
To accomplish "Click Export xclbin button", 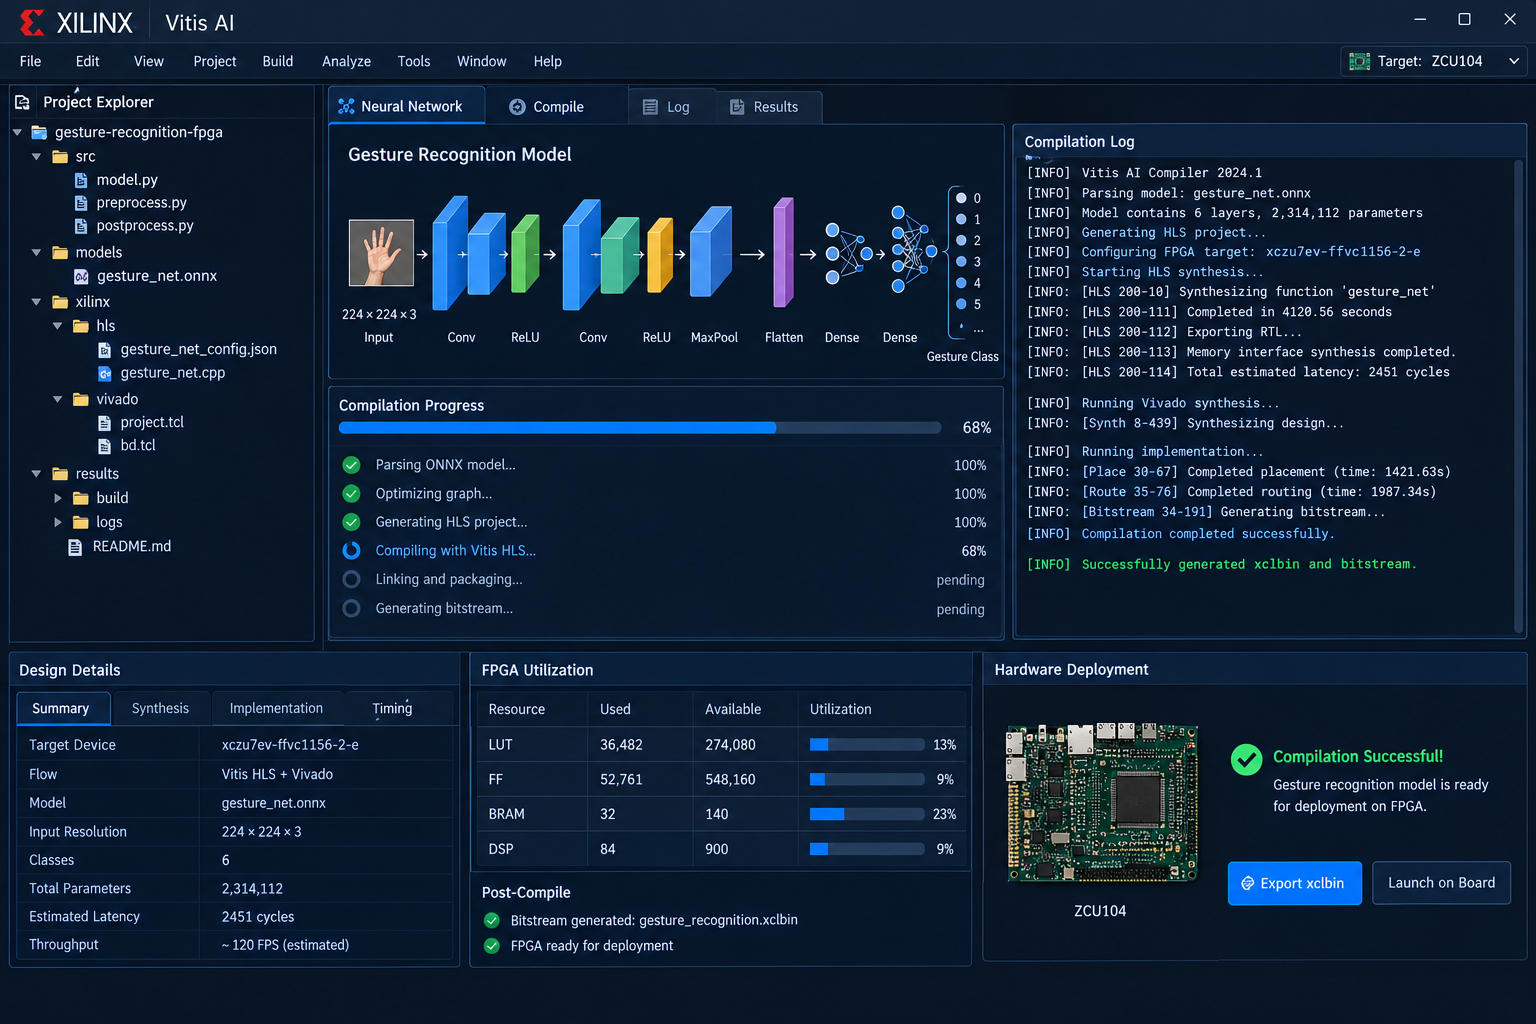I will [1294, 883].
